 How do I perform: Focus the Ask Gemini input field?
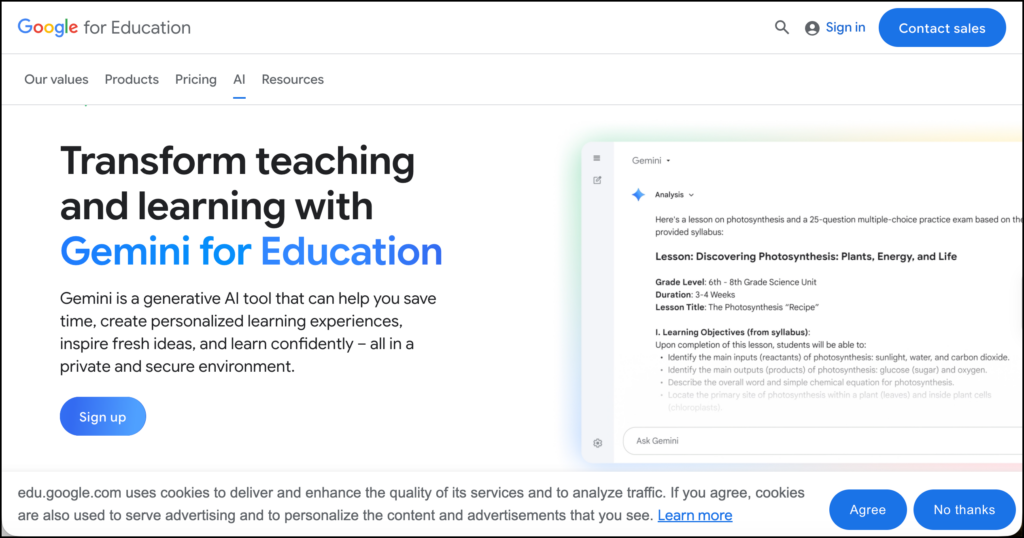tap(823, 441)
